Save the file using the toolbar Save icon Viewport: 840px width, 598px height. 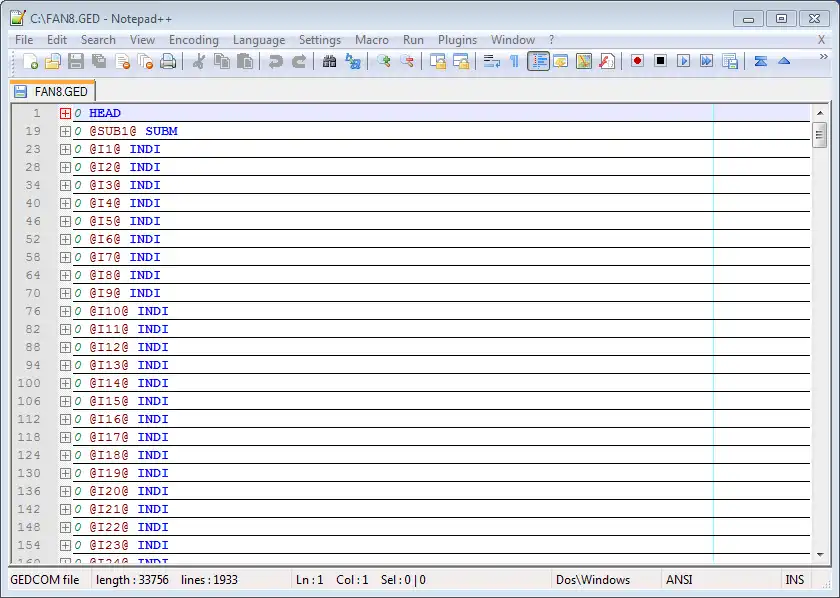point(76,62)
